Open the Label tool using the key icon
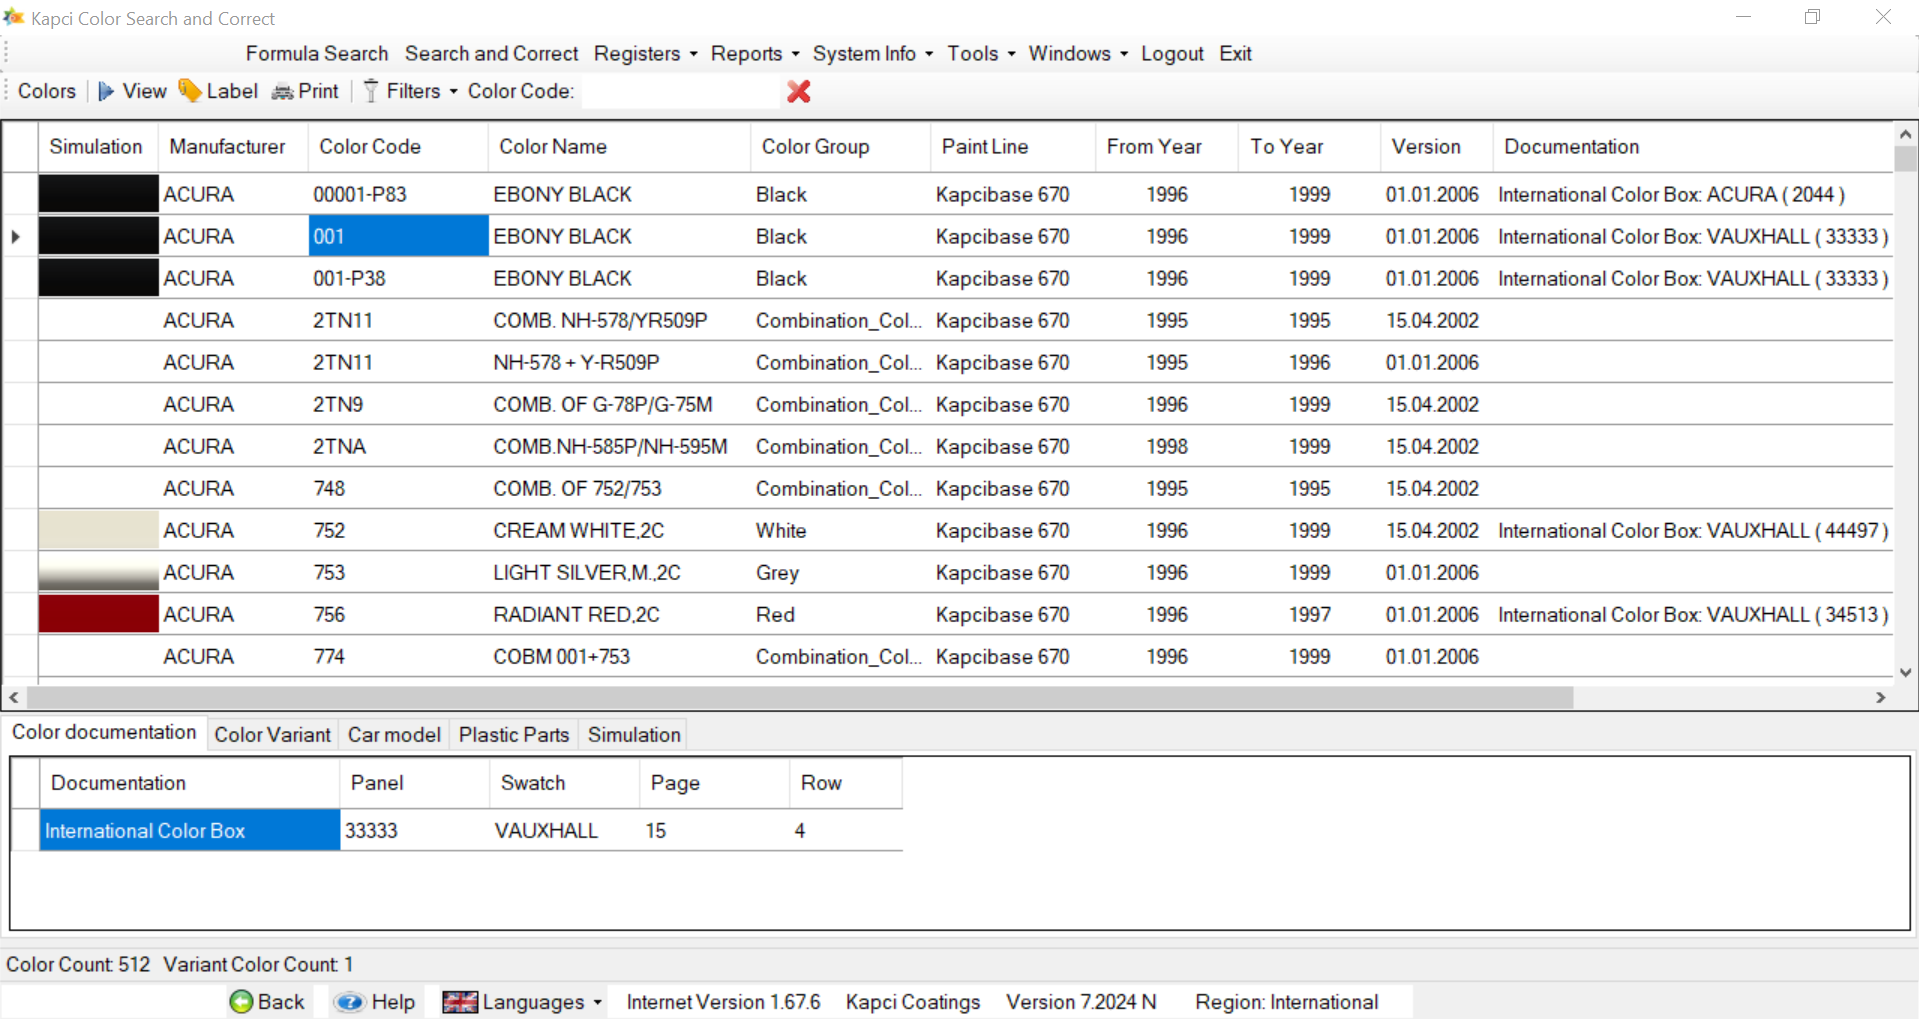This screenshot has width=1919, height=1019. tap(190, 90)
